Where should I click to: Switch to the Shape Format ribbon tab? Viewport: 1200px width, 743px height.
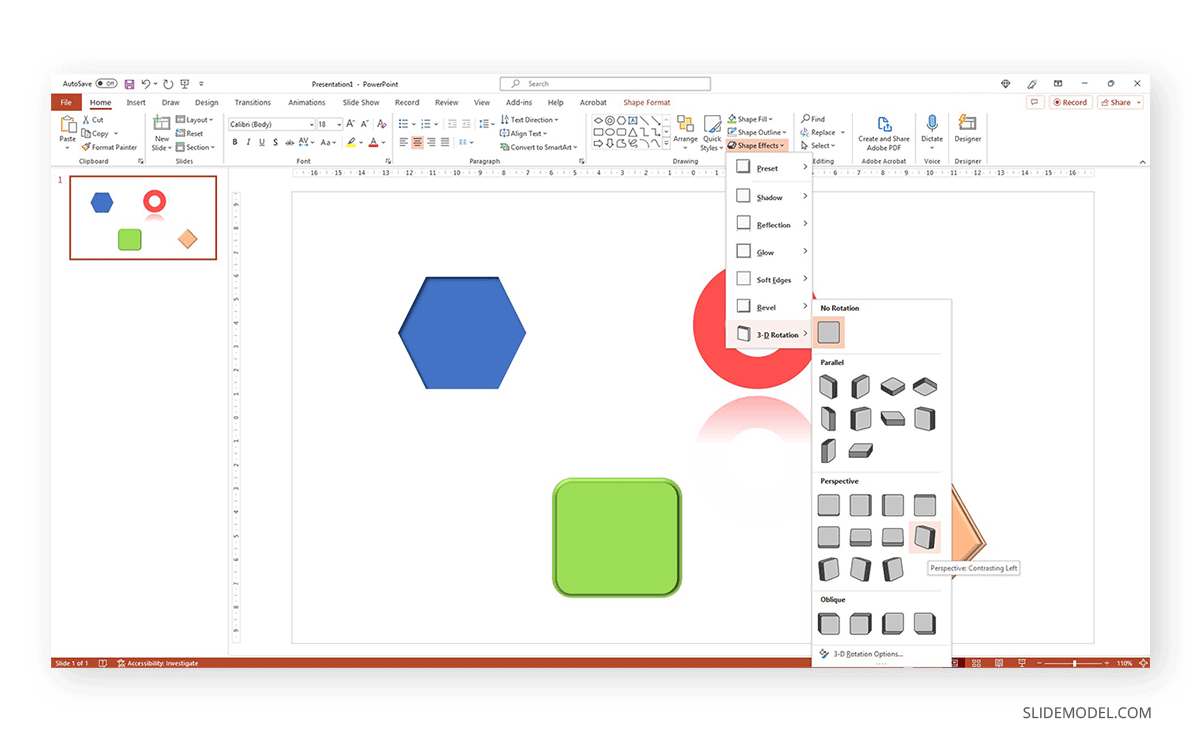pos(646,101)
